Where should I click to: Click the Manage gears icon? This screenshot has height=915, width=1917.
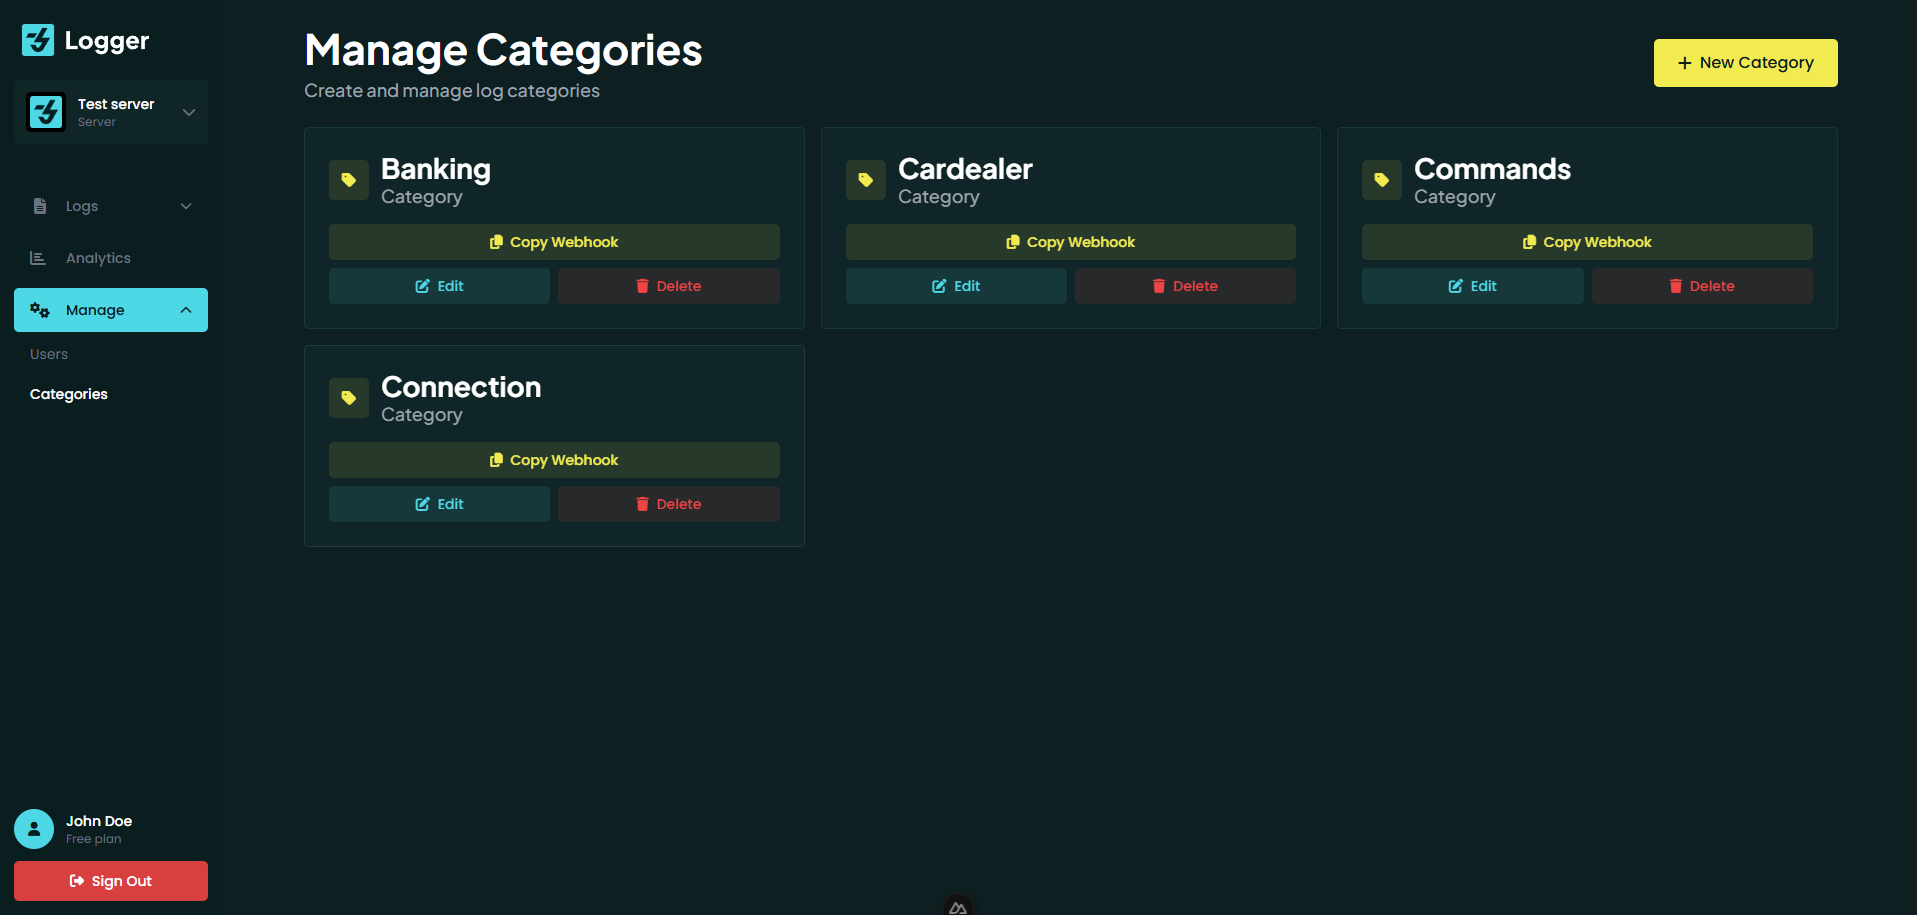[x=41, y=310]
